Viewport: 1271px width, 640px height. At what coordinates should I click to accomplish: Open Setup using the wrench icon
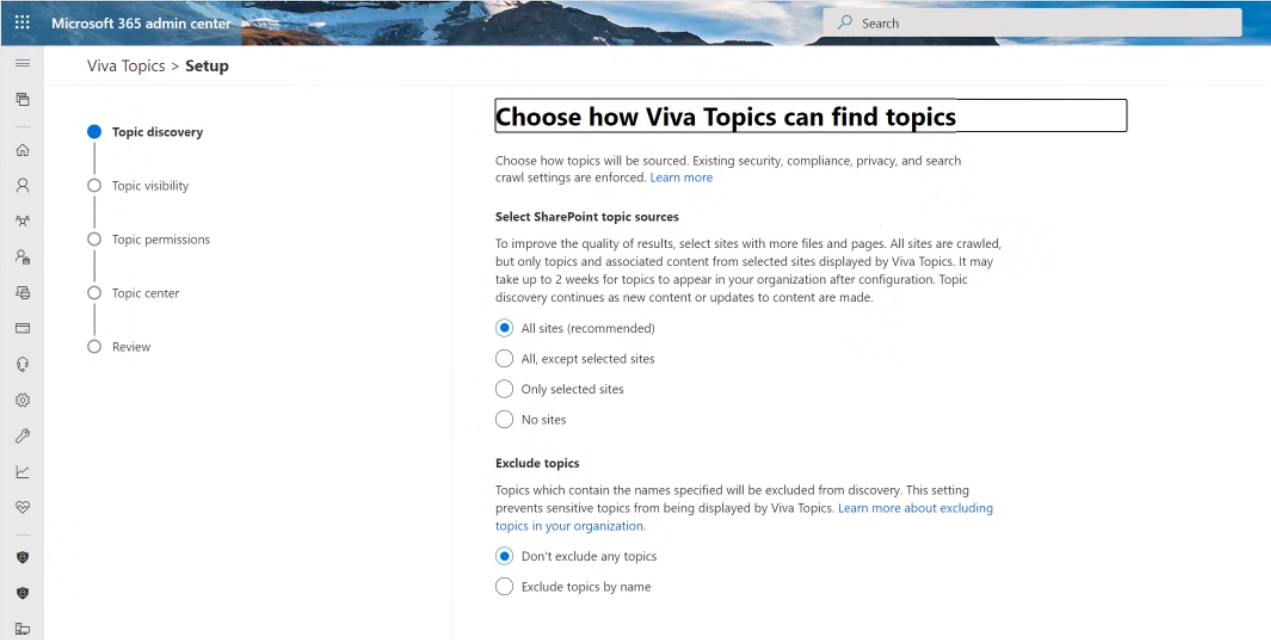[22, 435]
